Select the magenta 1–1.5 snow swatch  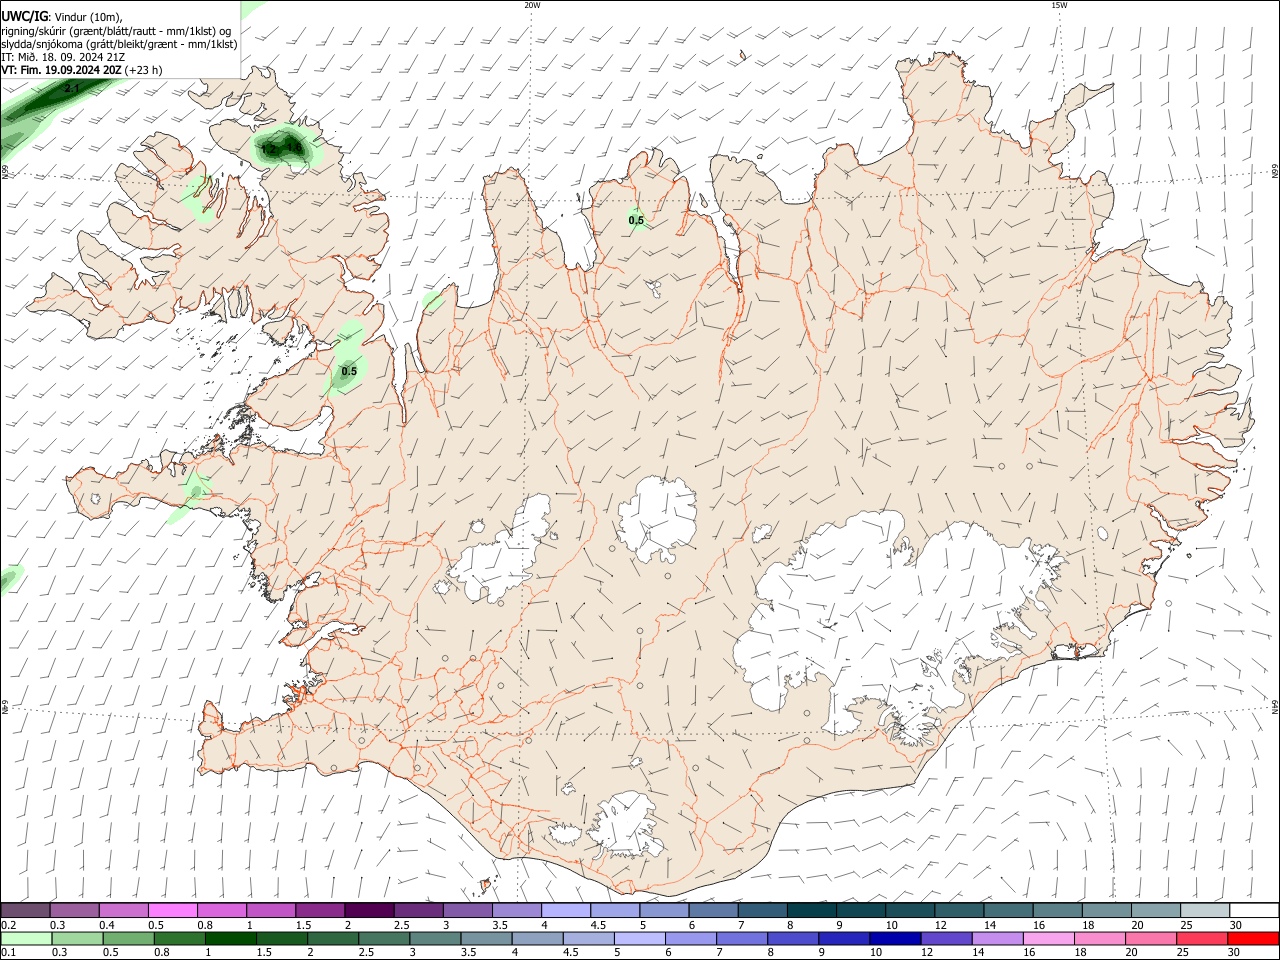[271, 910]
